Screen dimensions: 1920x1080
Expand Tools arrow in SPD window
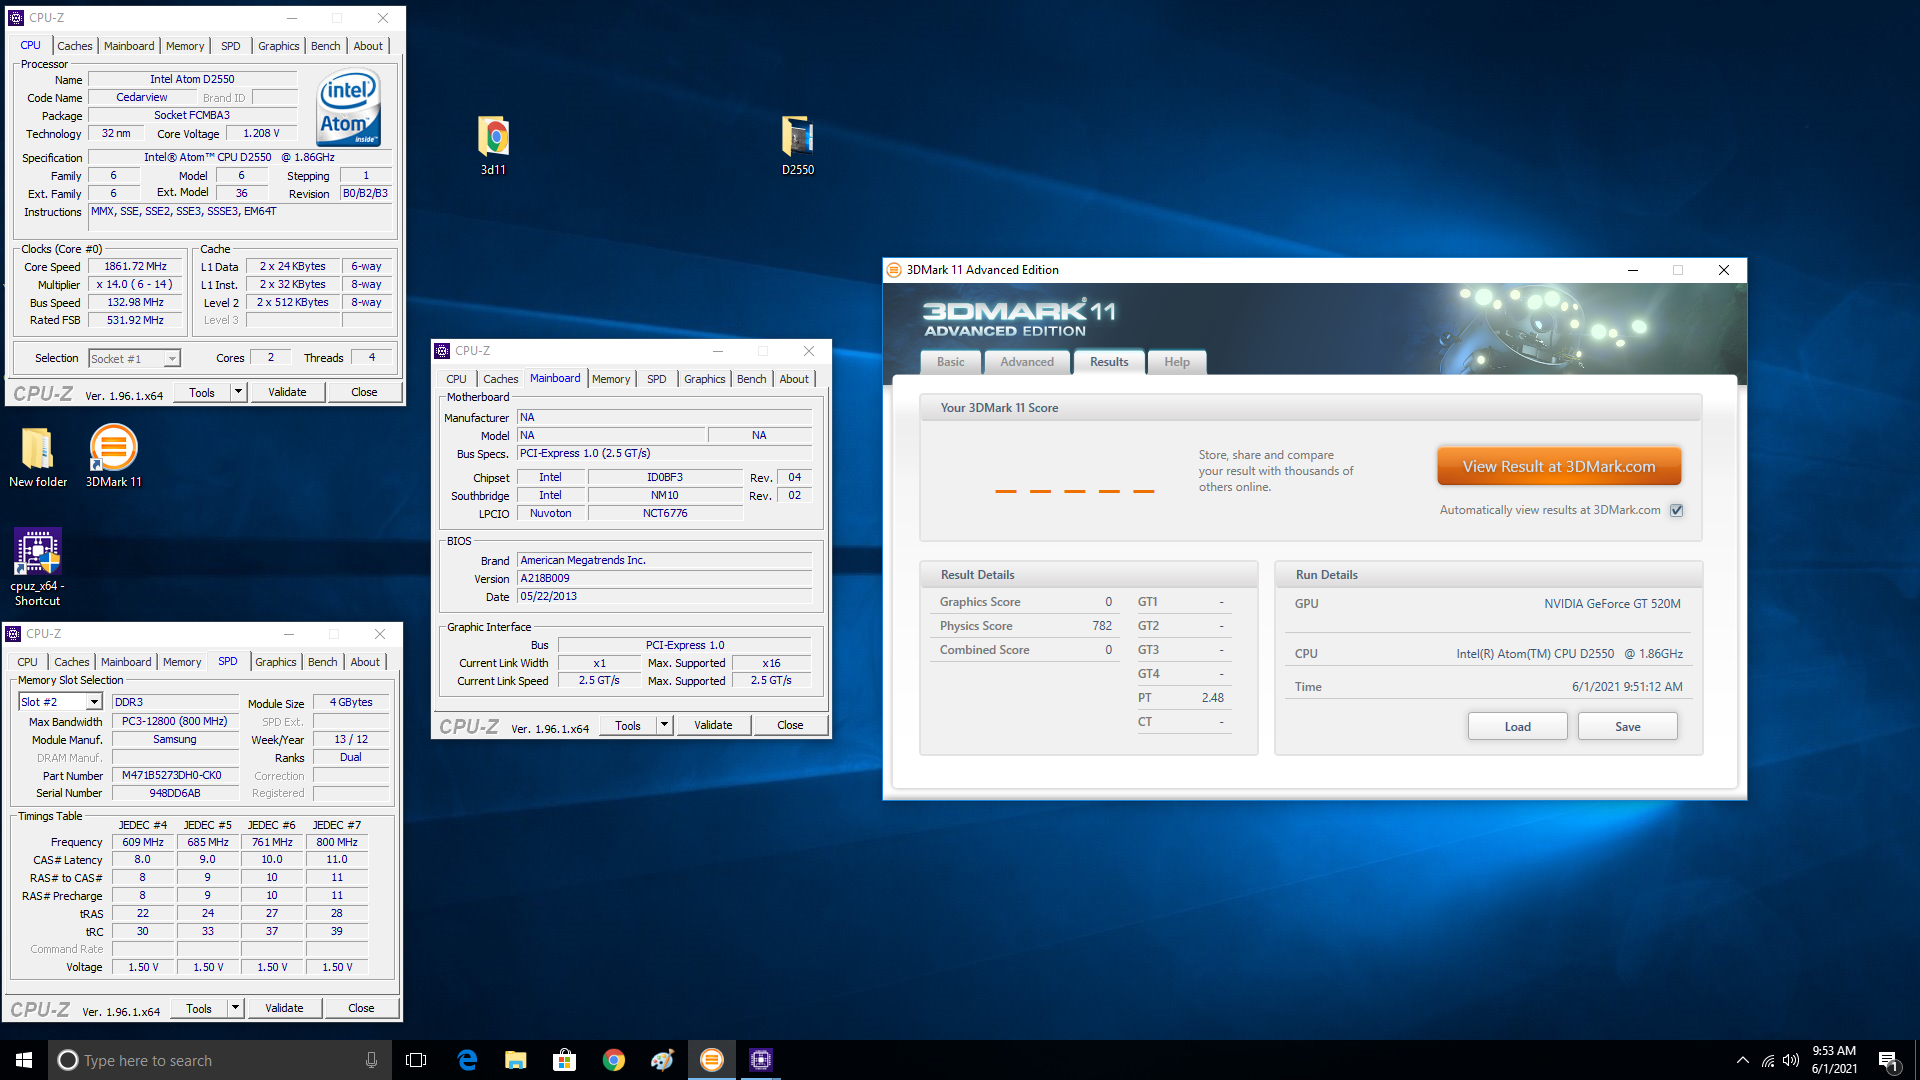(235, 1008)
